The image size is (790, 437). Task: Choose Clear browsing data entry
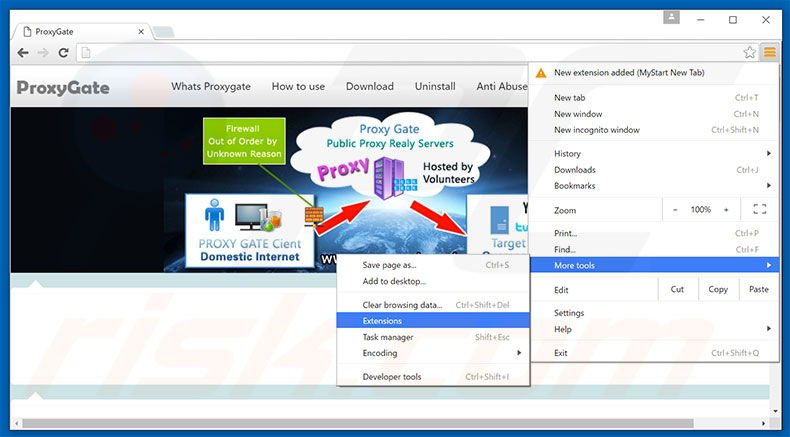[x=433, y=305]
